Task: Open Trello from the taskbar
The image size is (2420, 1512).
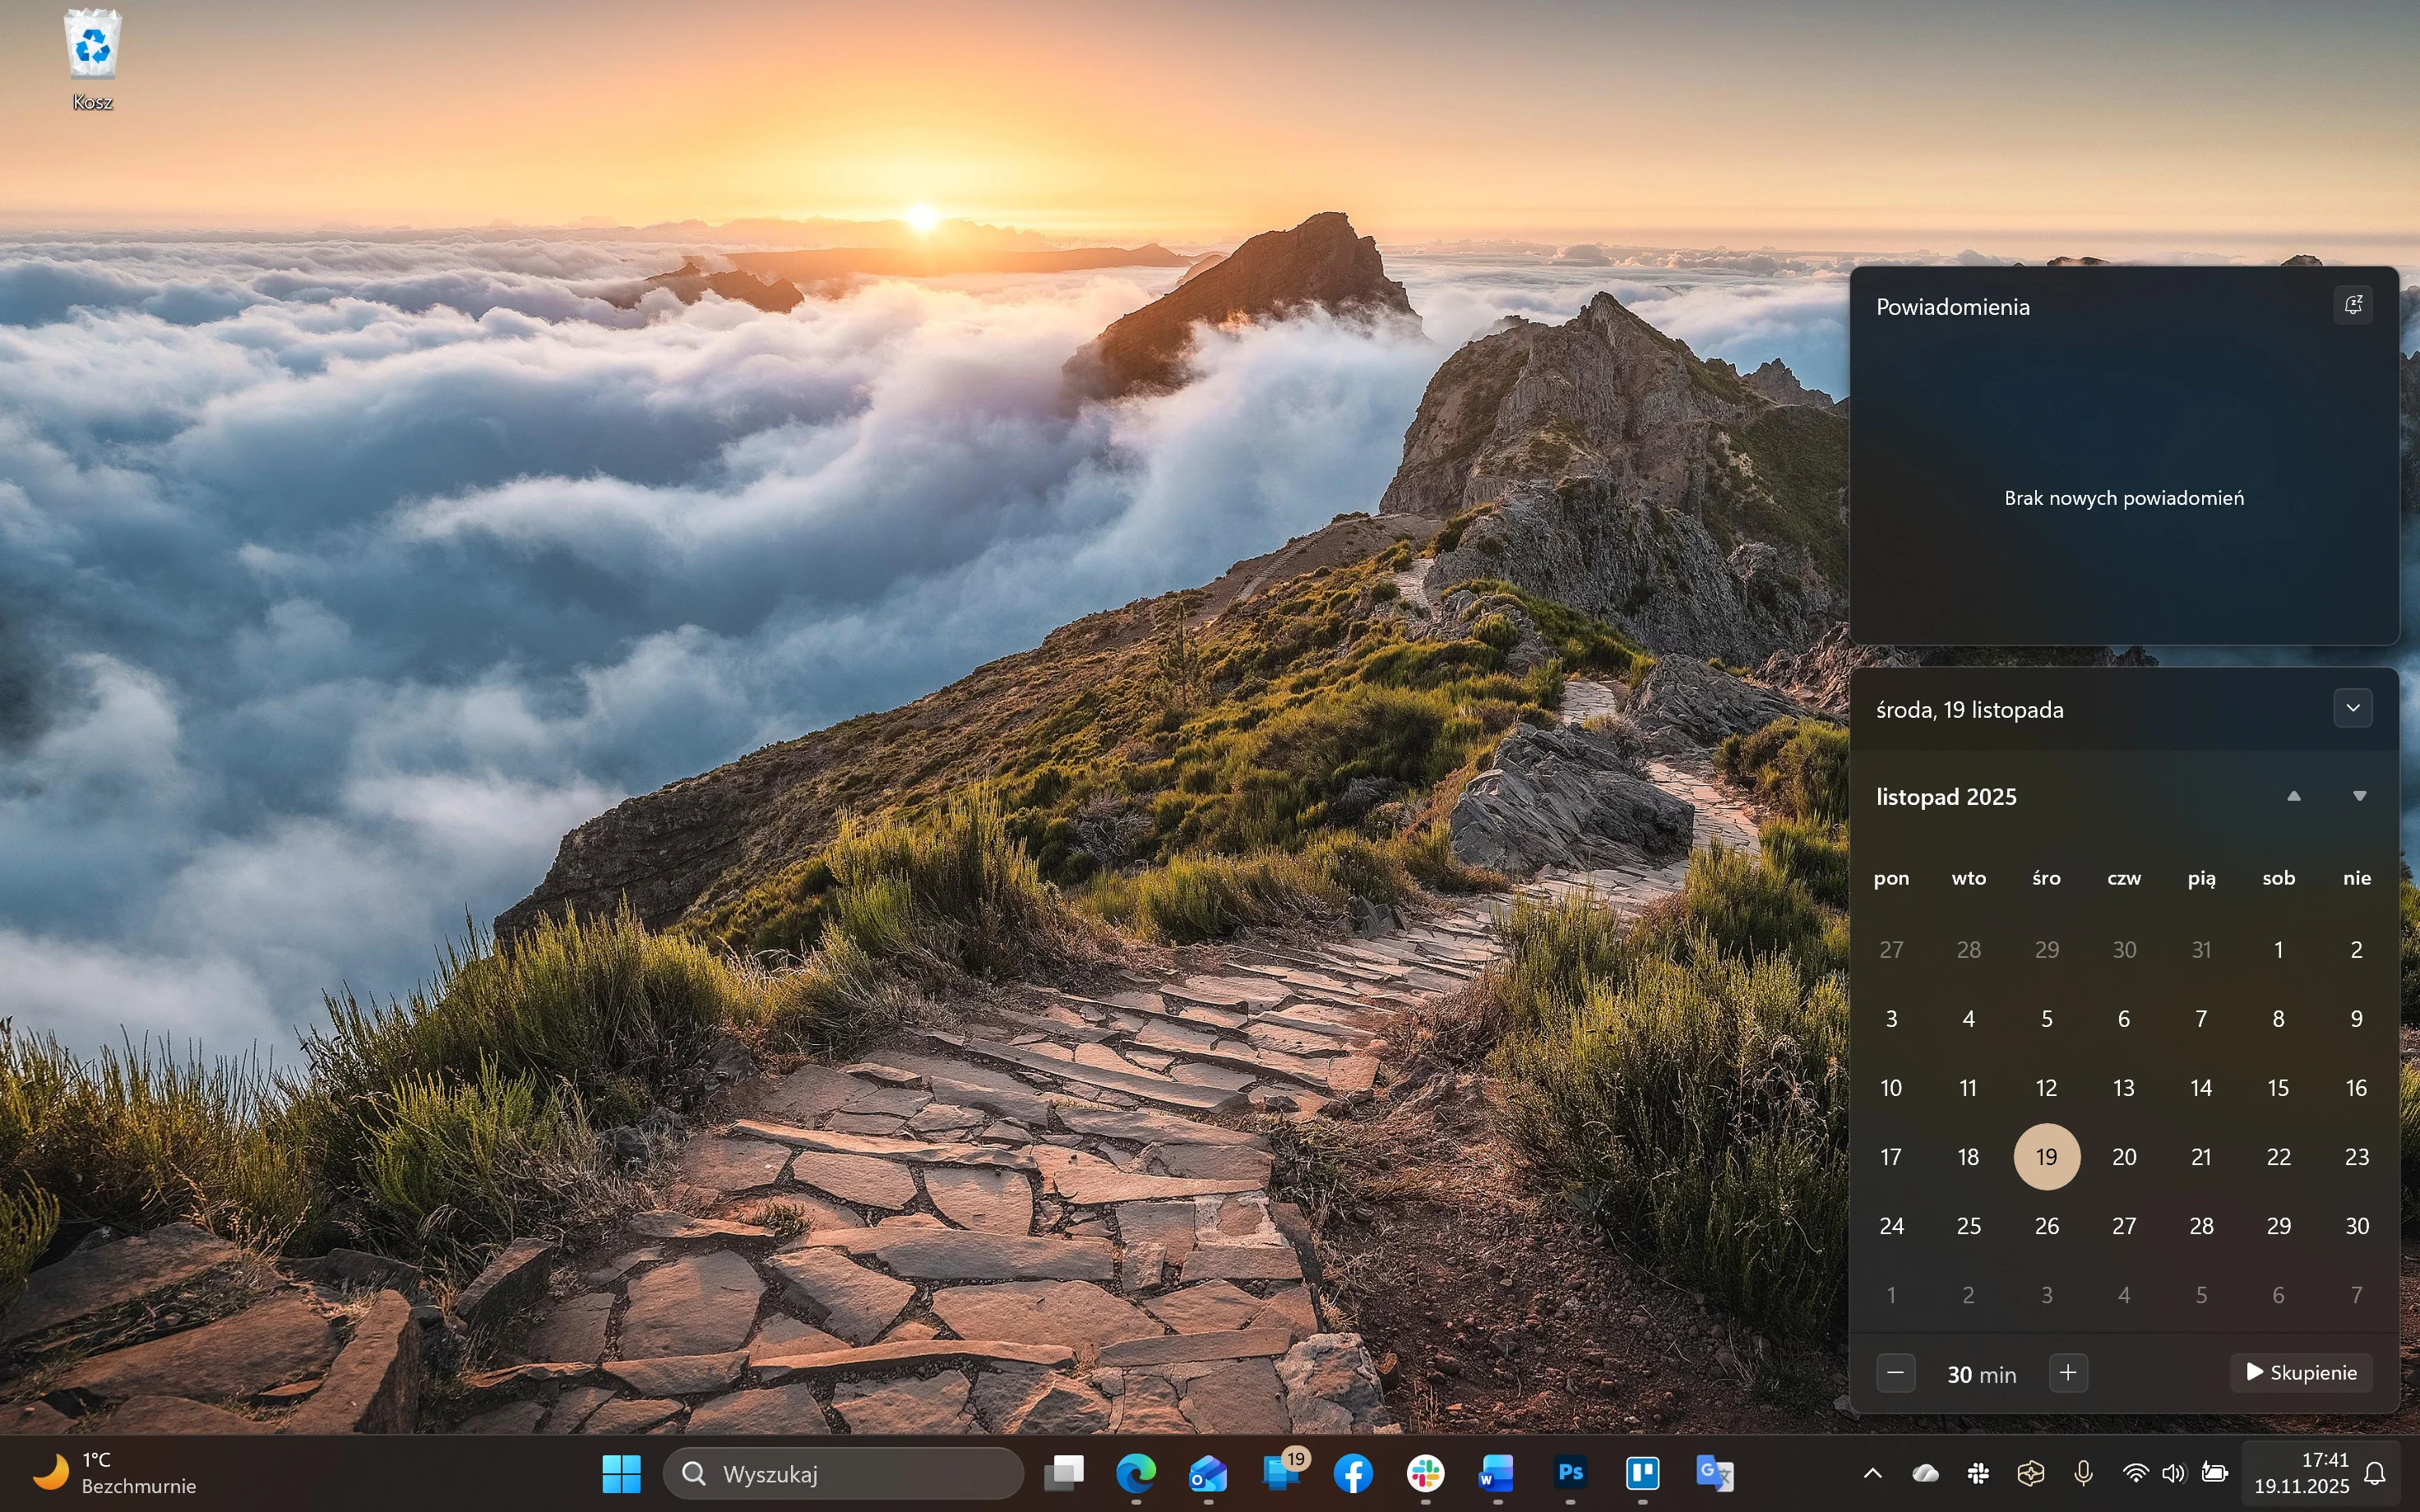Action: pos(1642,1472)
